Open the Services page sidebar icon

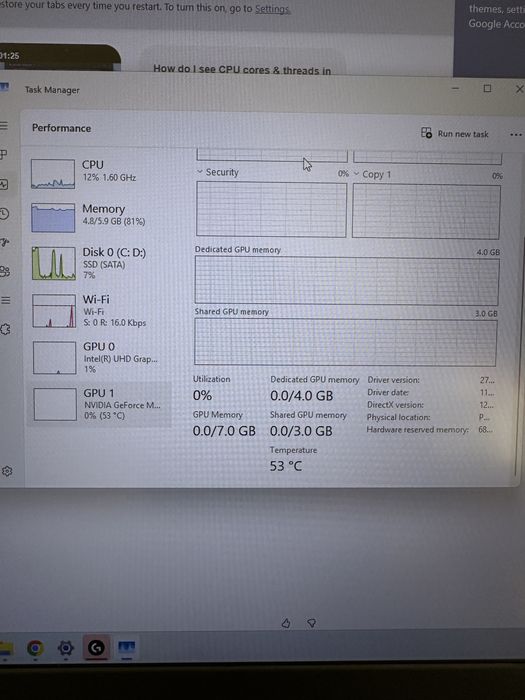click(x=6, y=329)
